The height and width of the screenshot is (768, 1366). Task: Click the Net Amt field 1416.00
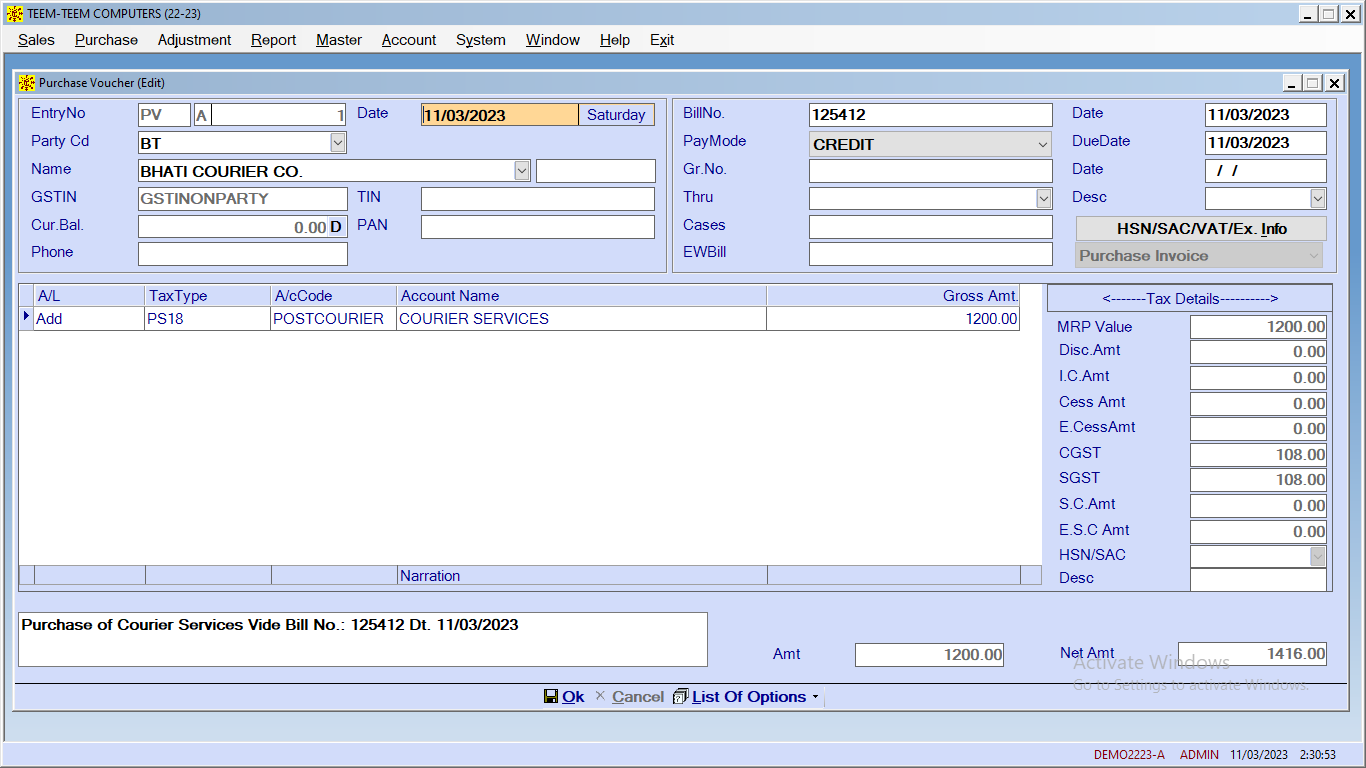click(1252, 654)
